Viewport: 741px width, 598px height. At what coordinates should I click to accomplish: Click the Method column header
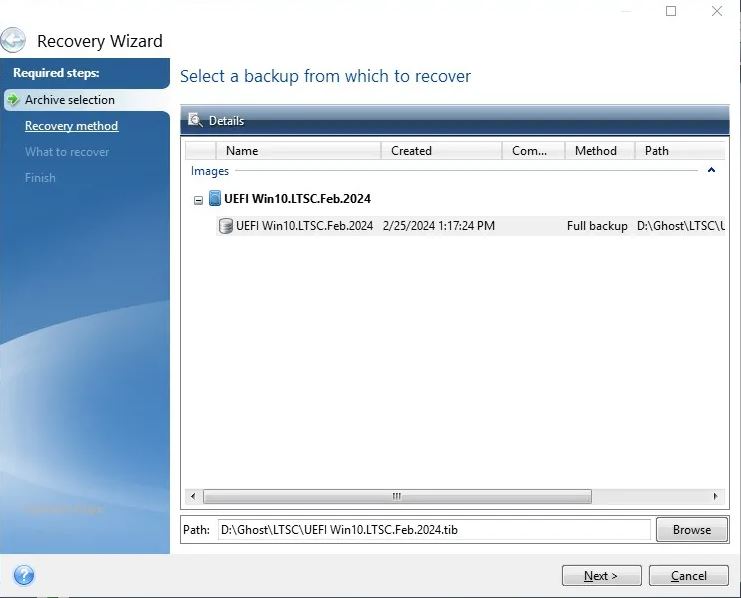(x=596, y=151)
